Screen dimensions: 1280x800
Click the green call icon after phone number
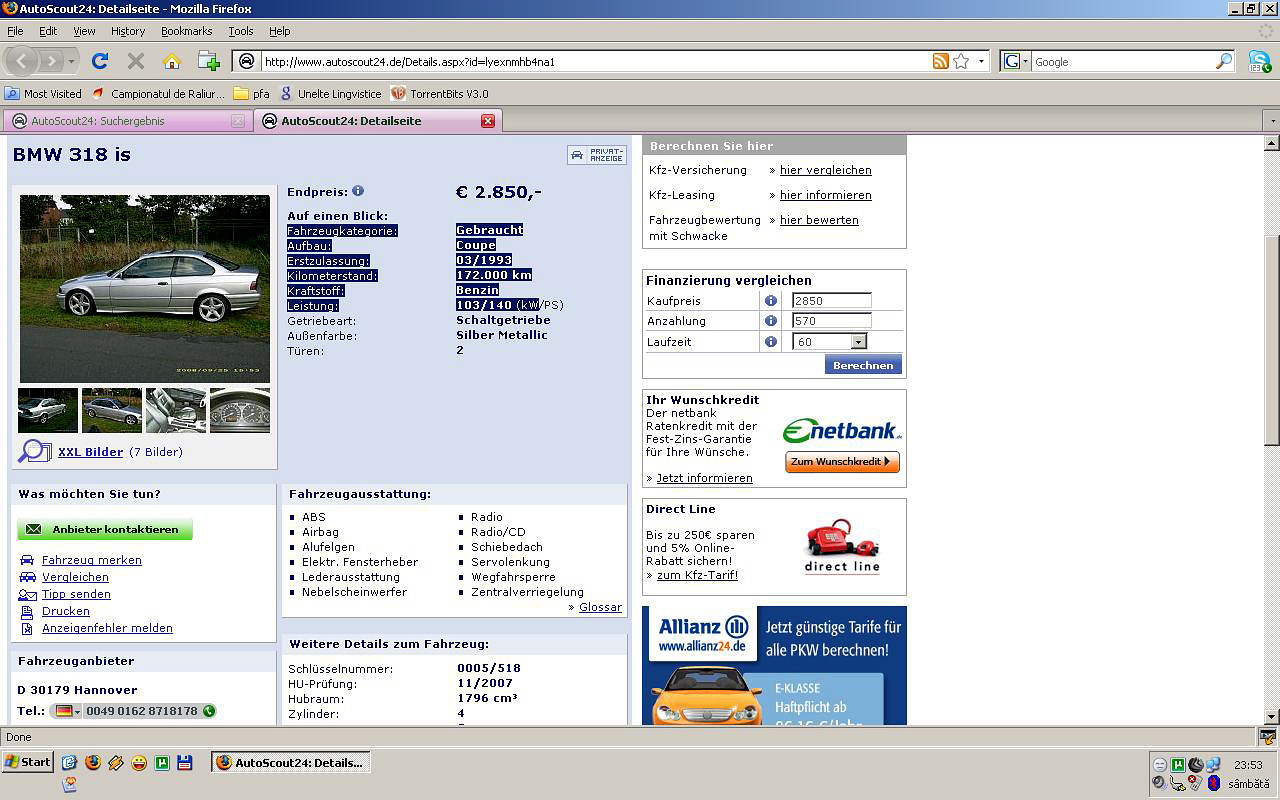click(x=209, y=711)
